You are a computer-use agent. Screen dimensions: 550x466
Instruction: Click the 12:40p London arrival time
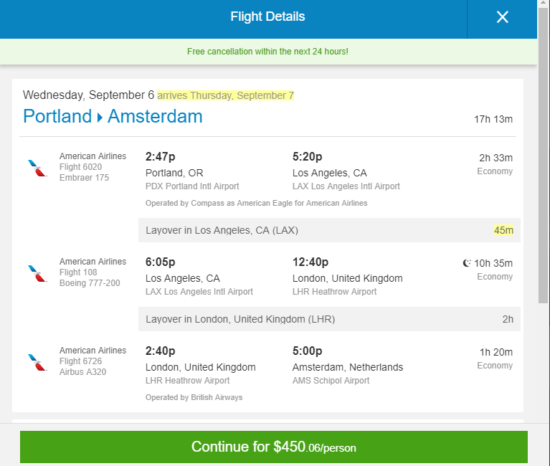pyautogui.click(x=310, y=262)
